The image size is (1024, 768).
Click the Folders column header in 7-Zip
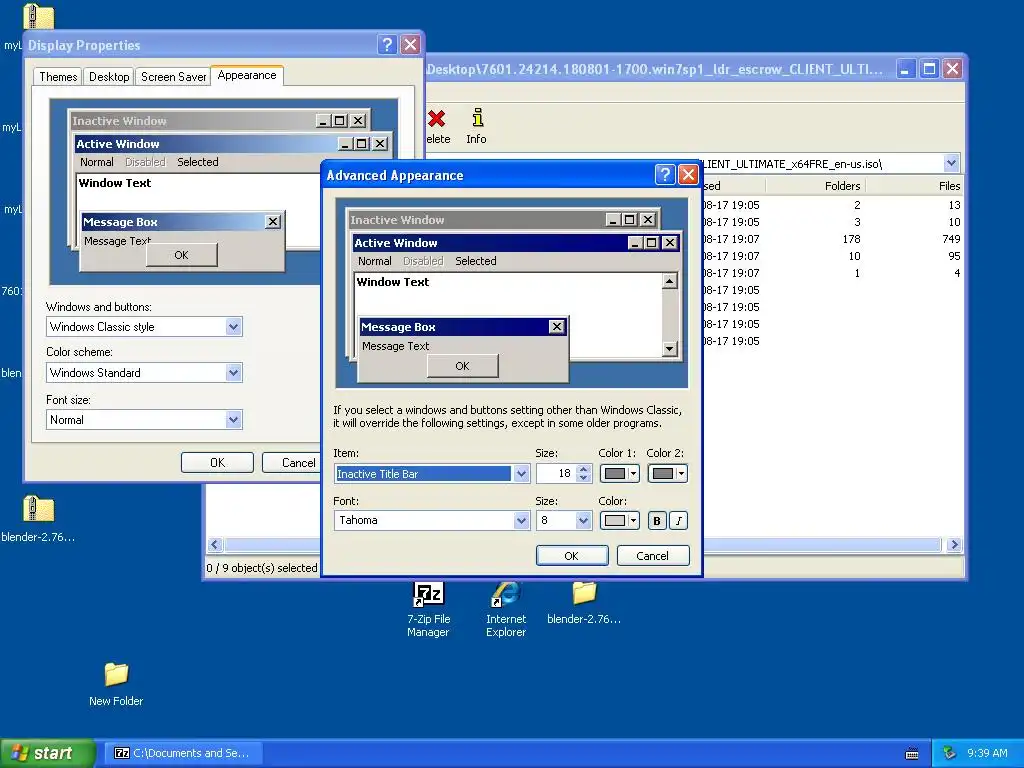coord(815,186)
